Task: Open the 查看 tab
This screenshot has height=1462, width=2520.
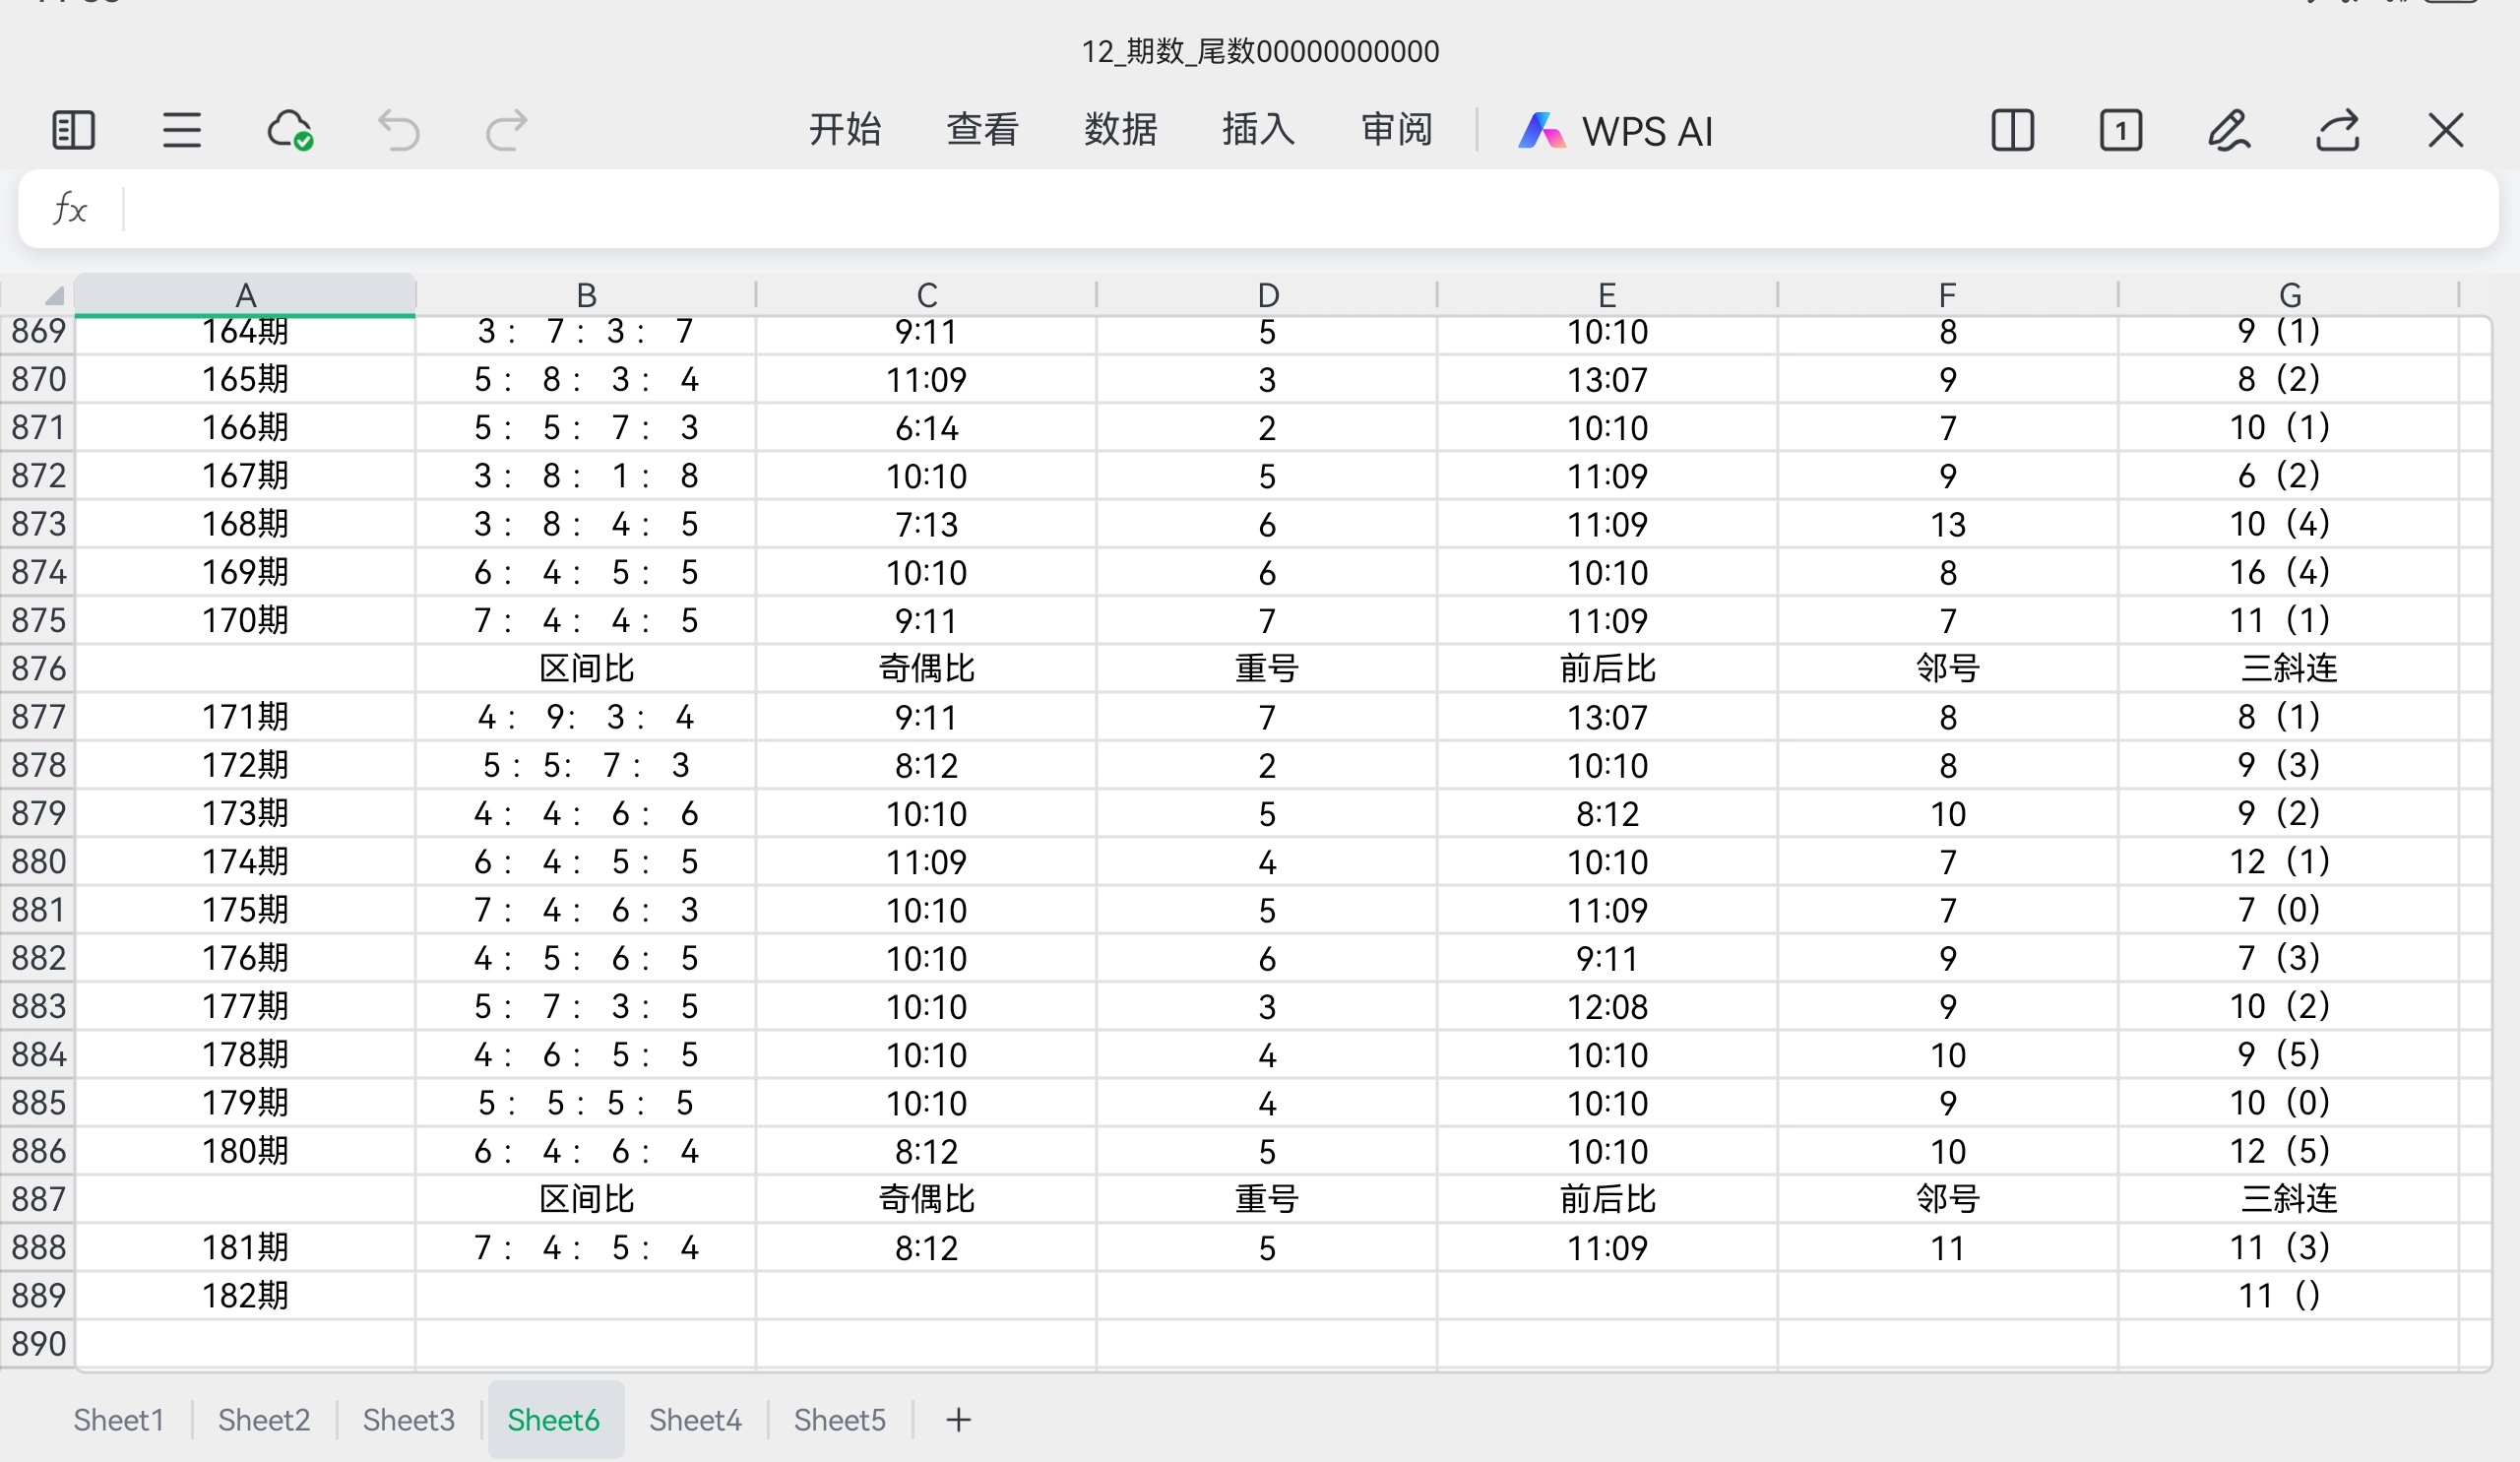Action: [x=983, y=130]
